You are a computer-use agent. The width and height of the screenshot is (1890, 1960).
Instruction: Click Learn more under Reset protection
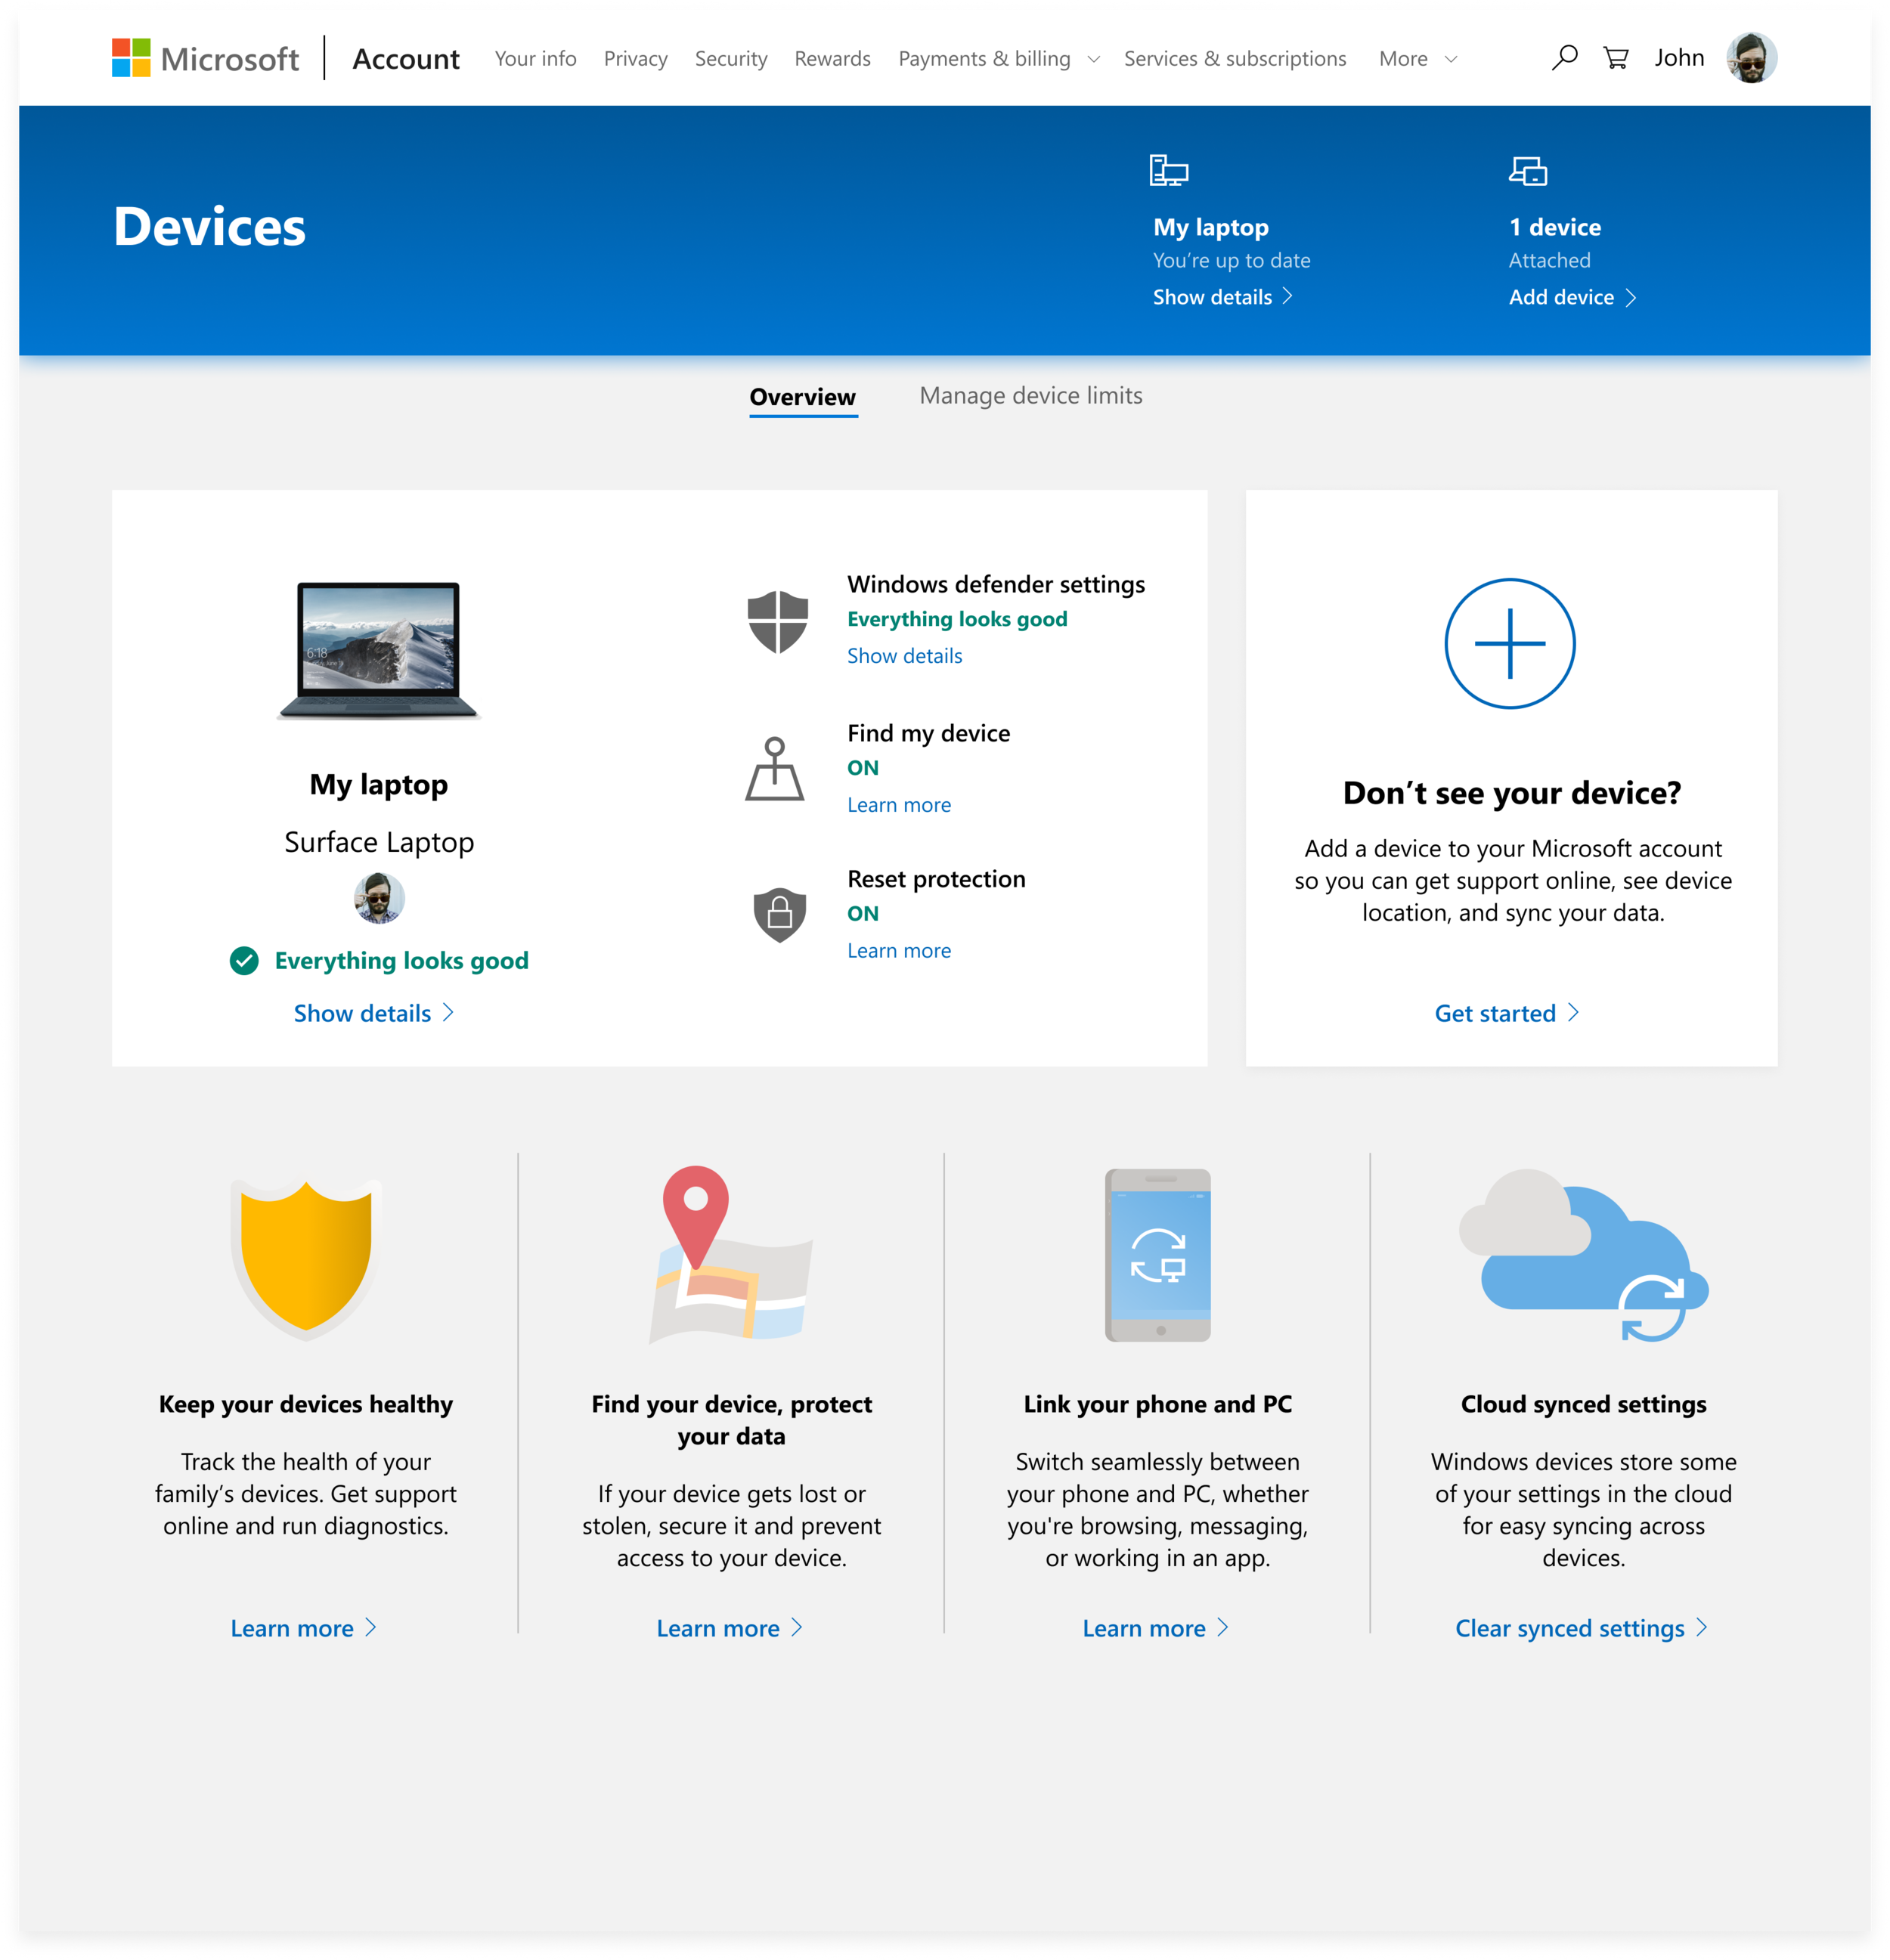coord(899,951)
